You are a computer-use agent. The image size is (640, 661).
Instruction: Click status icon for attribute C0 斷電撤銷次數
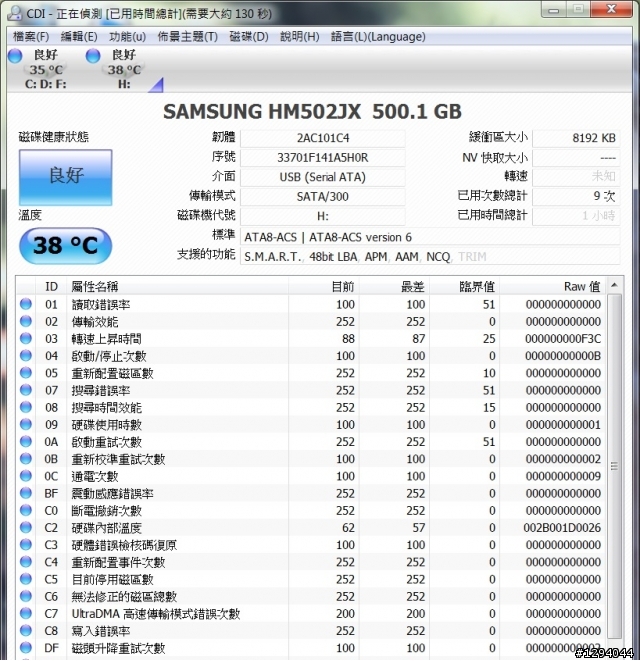tap(26, 511)
